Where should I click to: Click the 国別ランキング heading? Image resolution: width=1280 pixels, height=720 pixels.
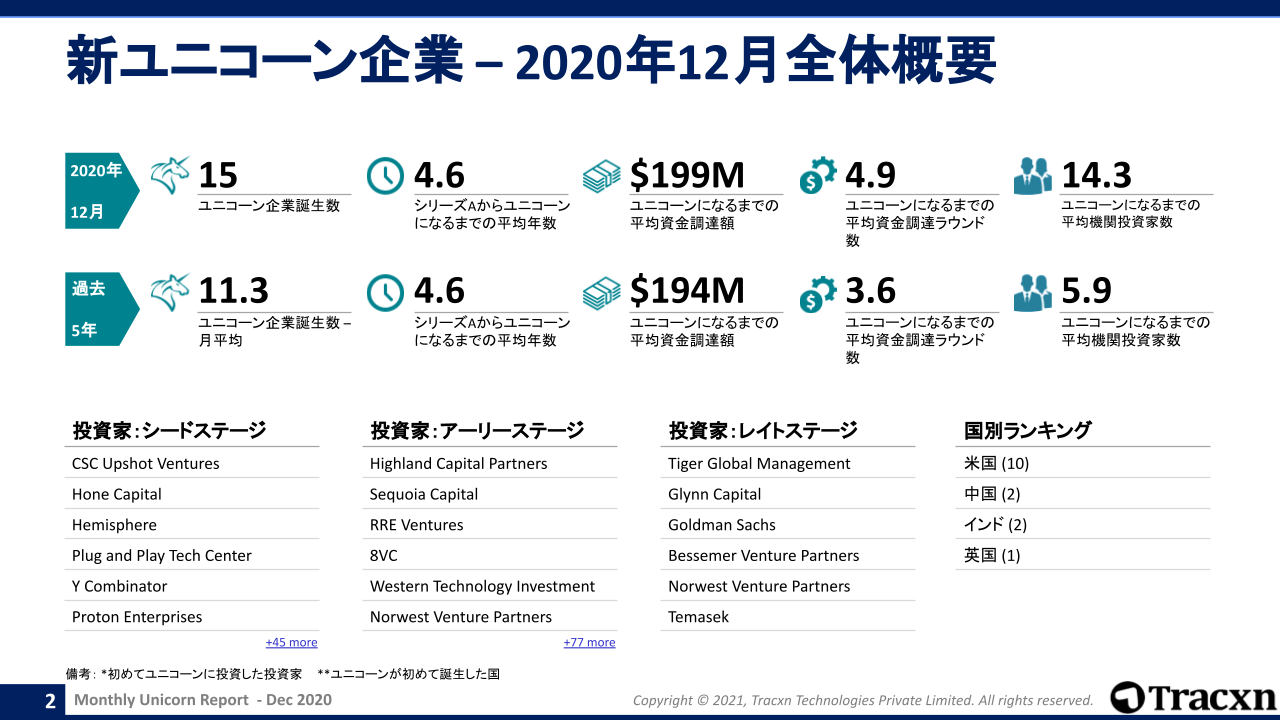pyautogui.click(x=1027, y=431)
